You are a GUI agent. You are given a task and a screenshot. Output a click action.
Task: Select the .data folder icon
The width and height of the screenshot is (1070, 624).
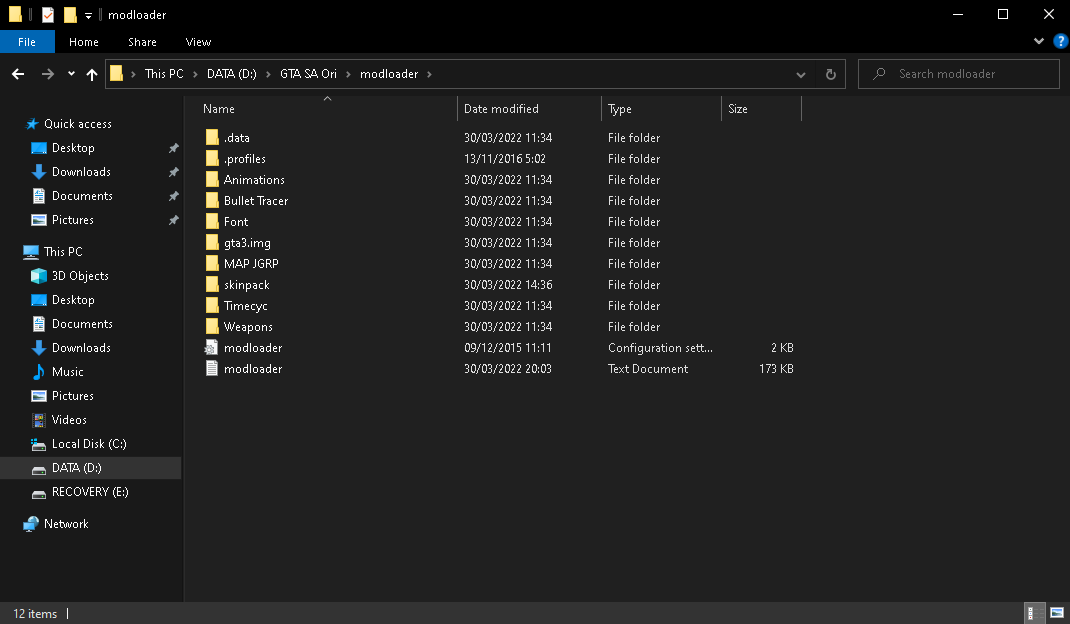click(x=212, y=137)
